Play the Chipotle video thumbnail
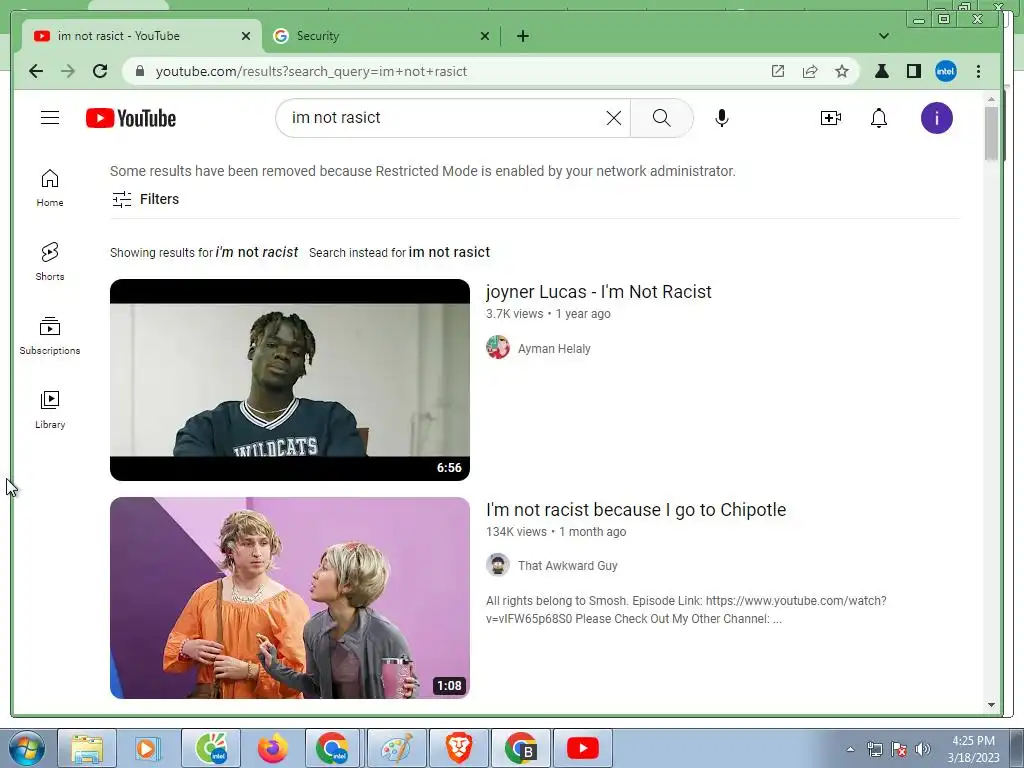The image size is (1024, 768). pos(290,598)
